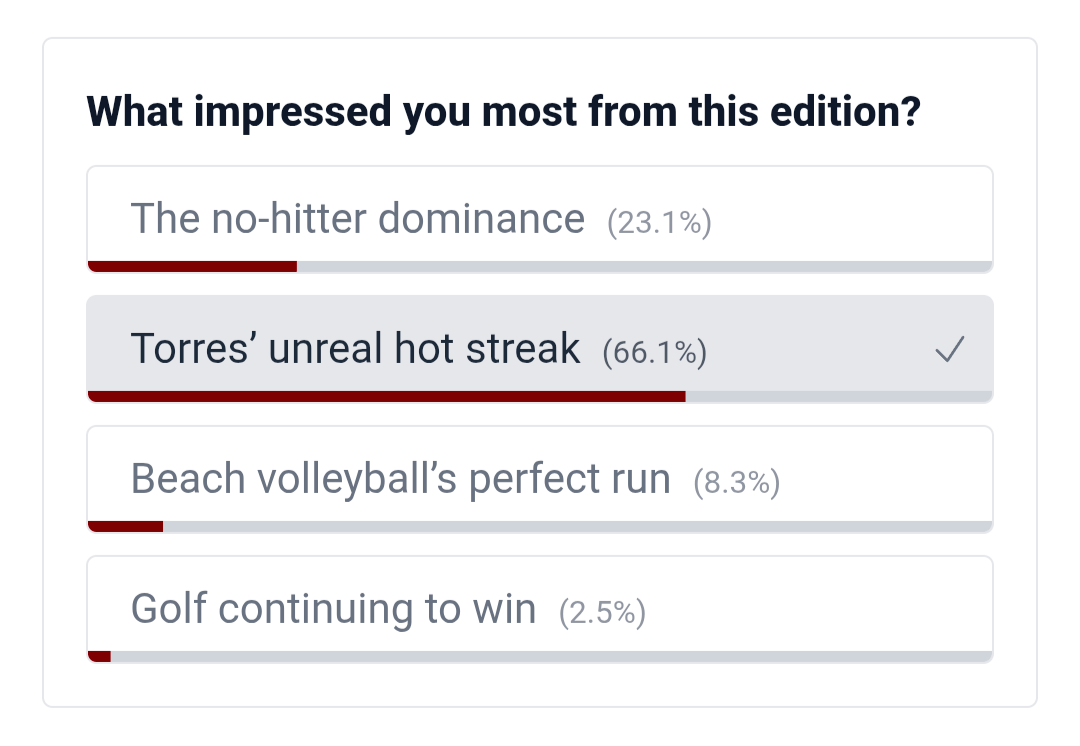Click red filled portion of Torres' bar
This screenshot has width=1080, height=746.
(386, 396)
